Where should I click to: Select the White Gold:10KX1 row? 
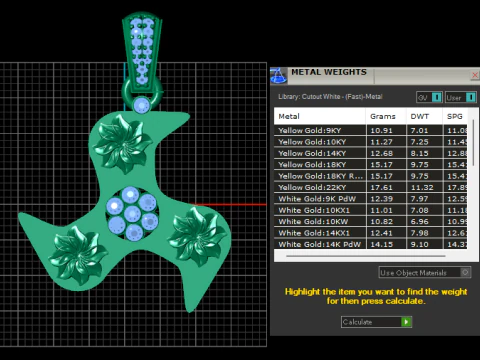(x=370, y=210)
